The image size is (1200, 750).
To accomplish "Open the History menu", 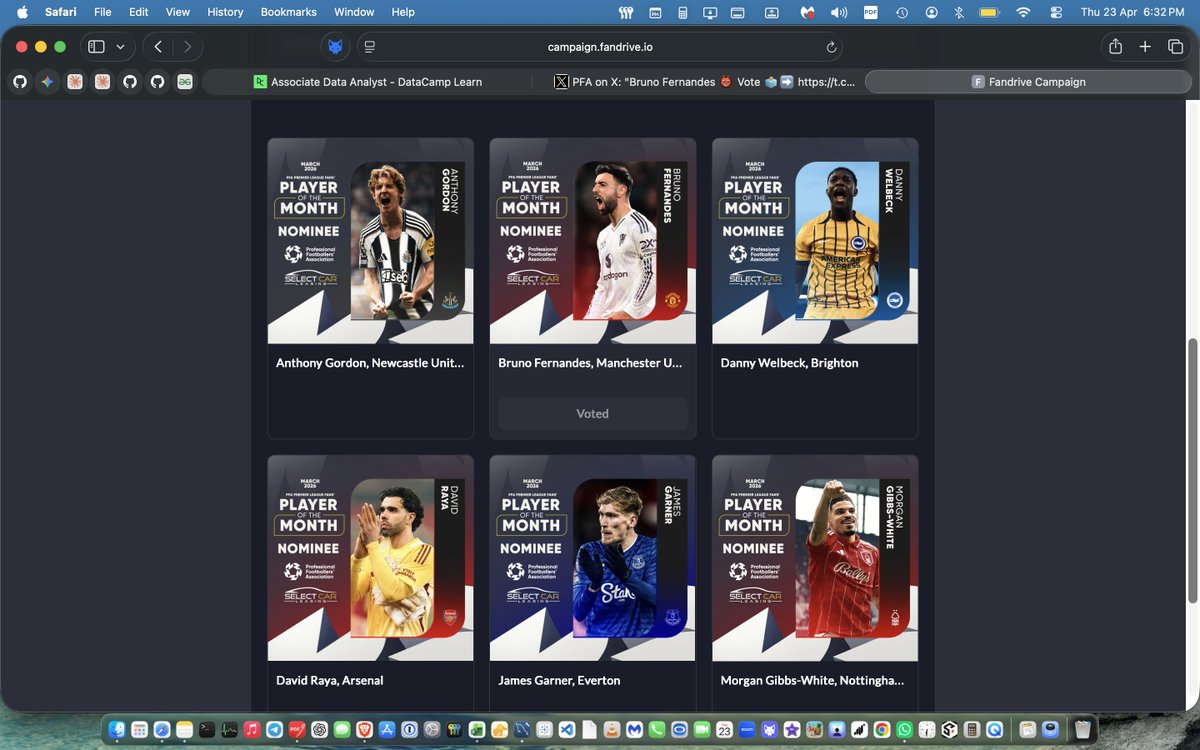I will pos(225,12).
